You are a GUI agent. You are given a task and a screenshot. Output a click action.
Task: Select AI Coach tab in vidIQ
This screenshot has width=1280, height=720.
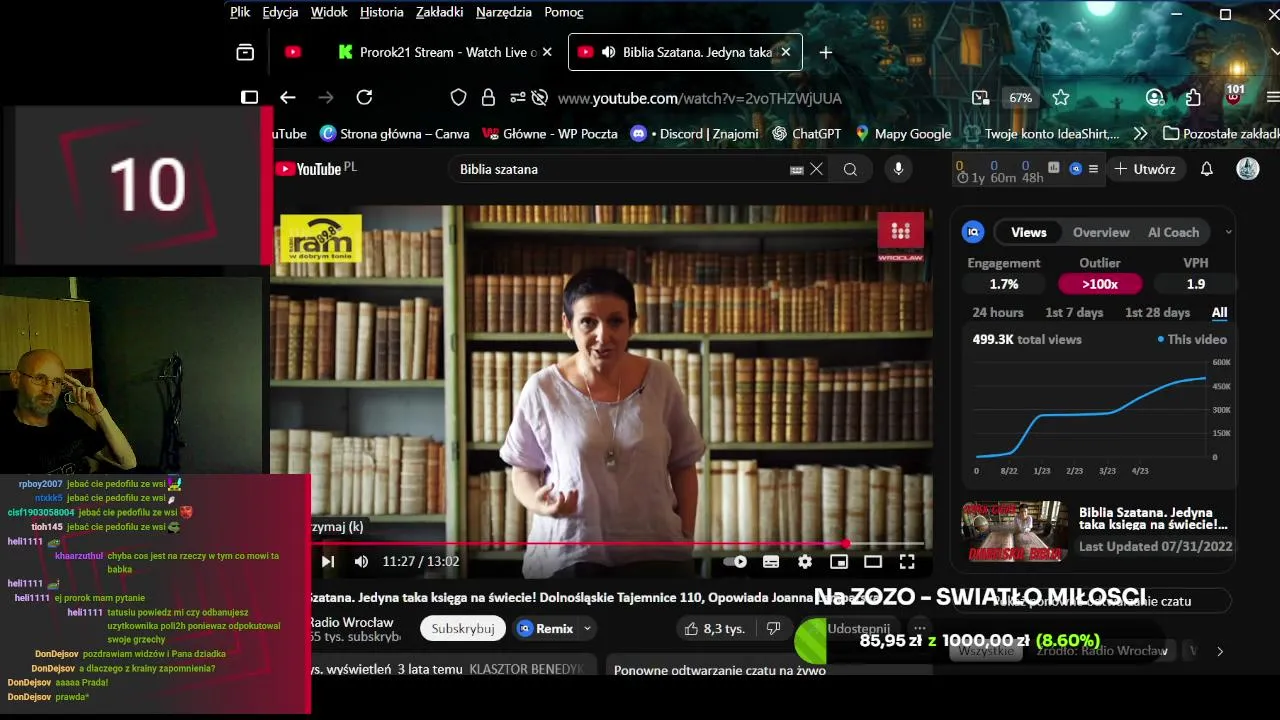[x=1173, y=232]
